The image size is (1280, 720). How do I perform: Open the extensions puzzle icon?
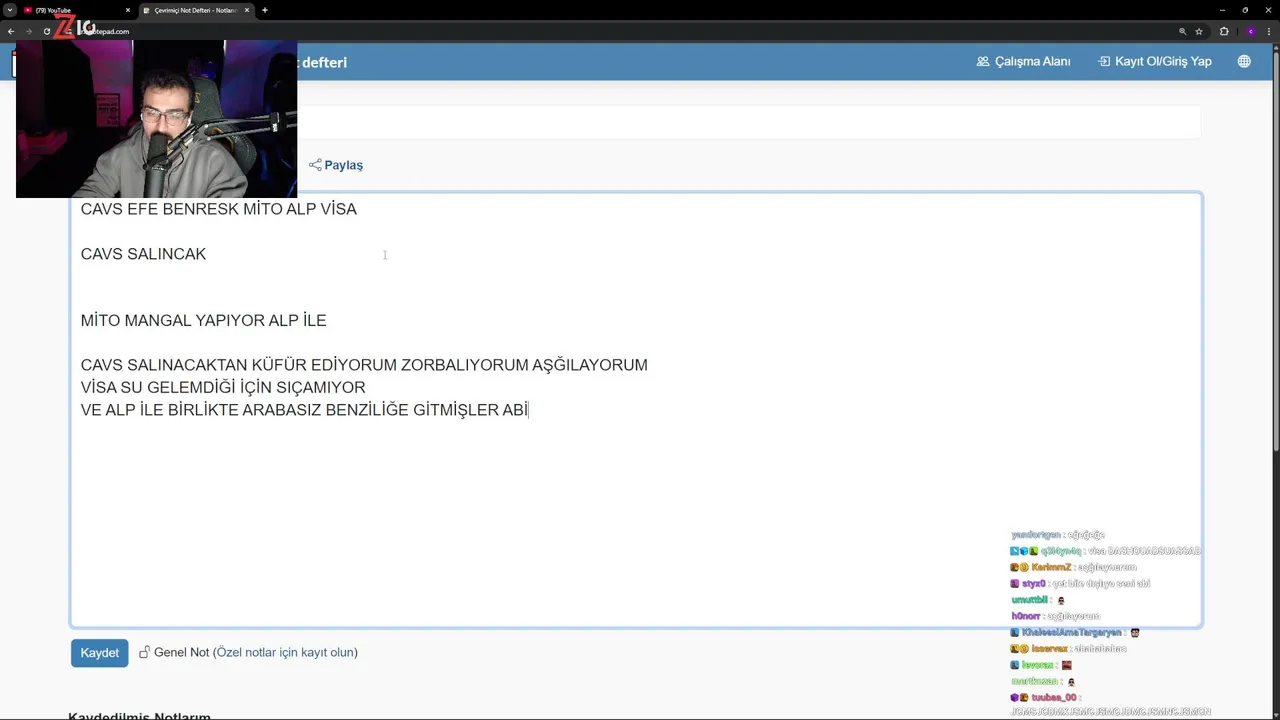tap(1224, 31)
